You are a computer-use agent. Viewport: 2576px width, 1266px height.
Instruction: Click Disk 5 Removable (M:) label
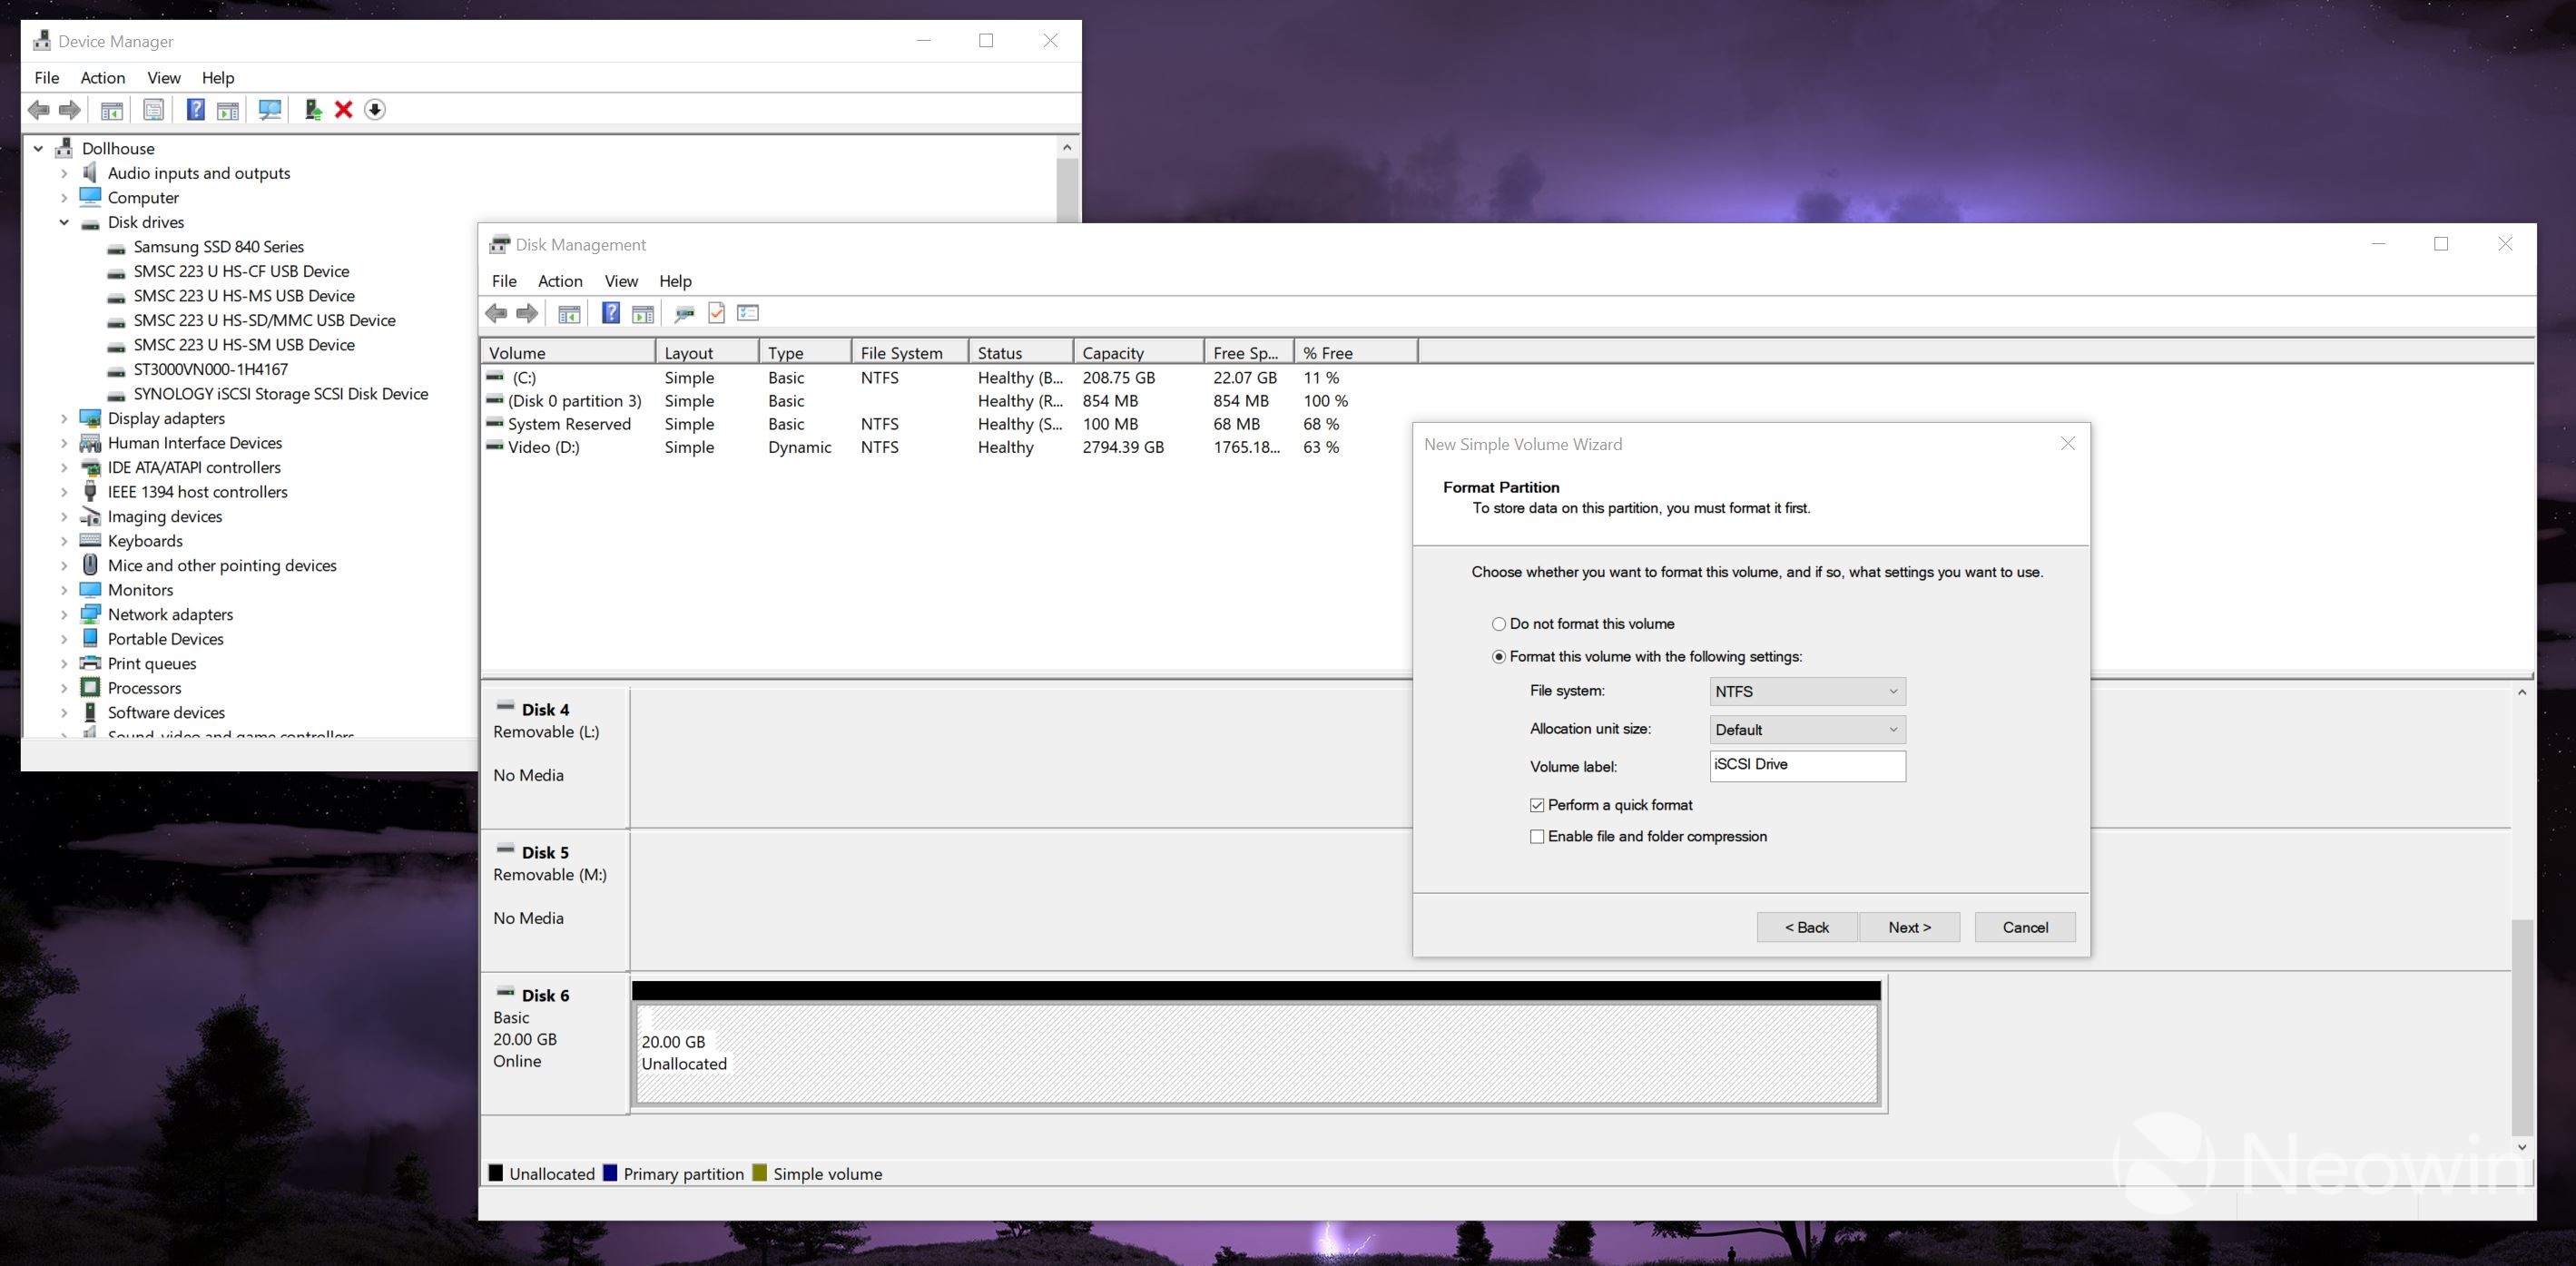coord(549,875)
